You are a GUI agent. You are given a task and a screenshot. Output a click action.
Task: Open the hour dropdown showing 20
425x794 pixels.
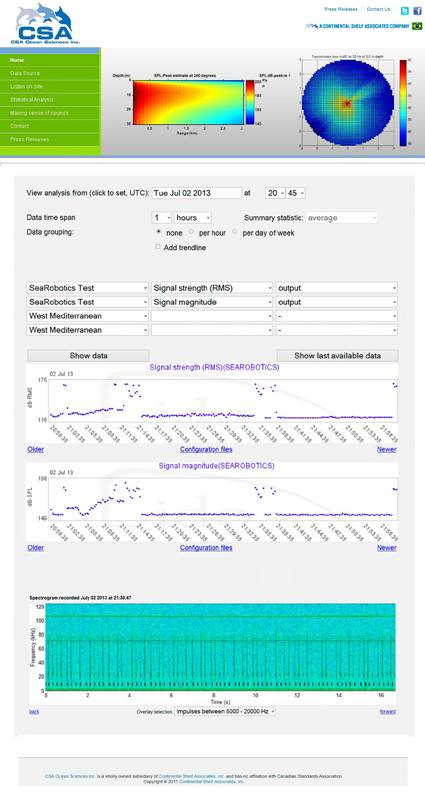coord(274,193)
